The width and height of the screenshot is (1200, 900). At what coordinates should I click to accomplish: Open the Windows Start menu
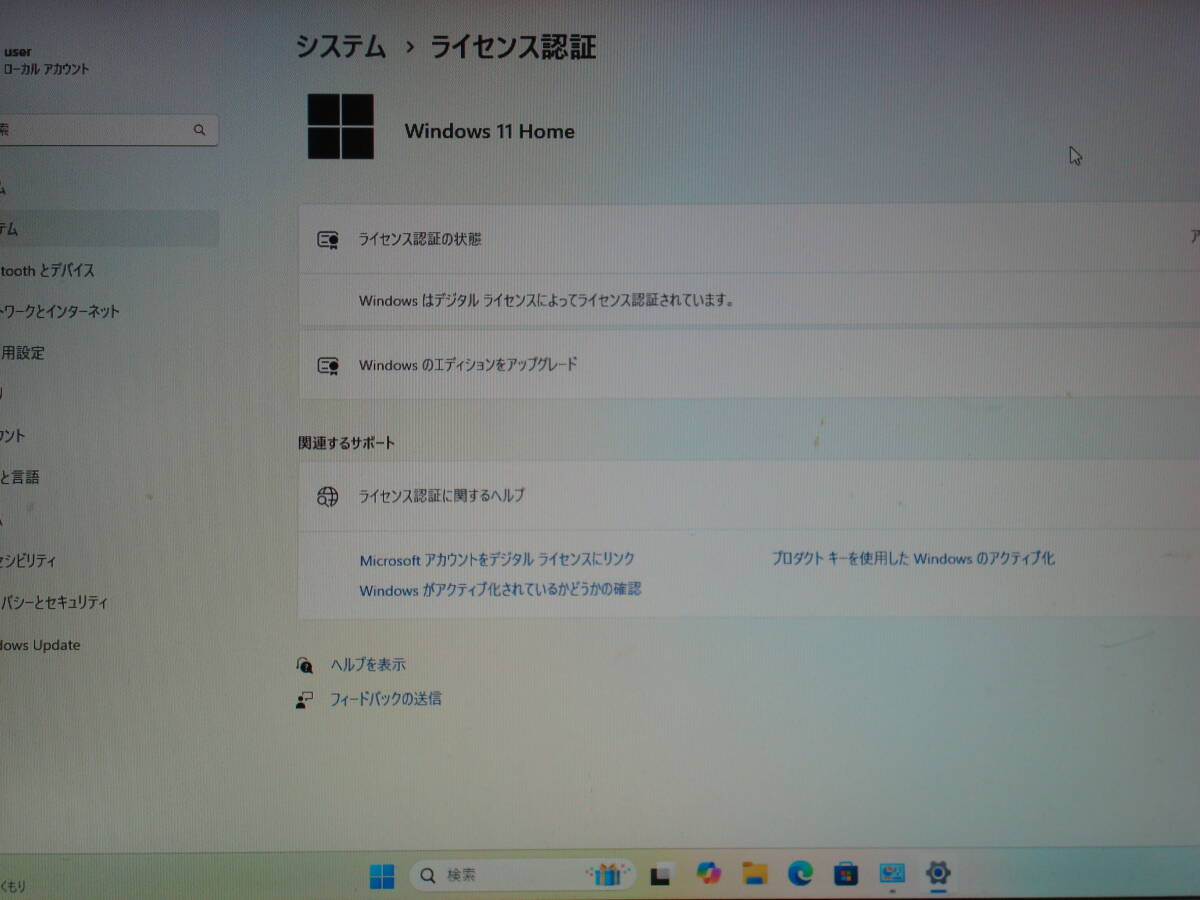click(381, 876)
